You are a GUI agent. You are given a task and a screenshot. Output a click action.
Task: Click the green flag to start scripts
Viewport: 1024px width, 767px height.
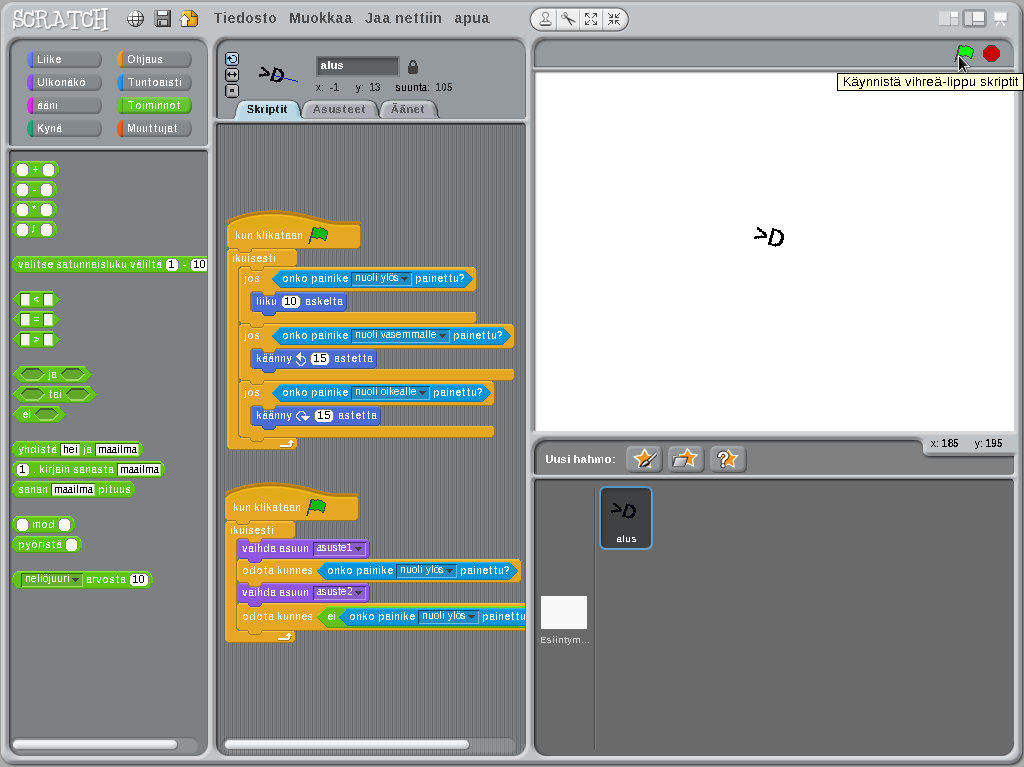[x=964, y=54]
